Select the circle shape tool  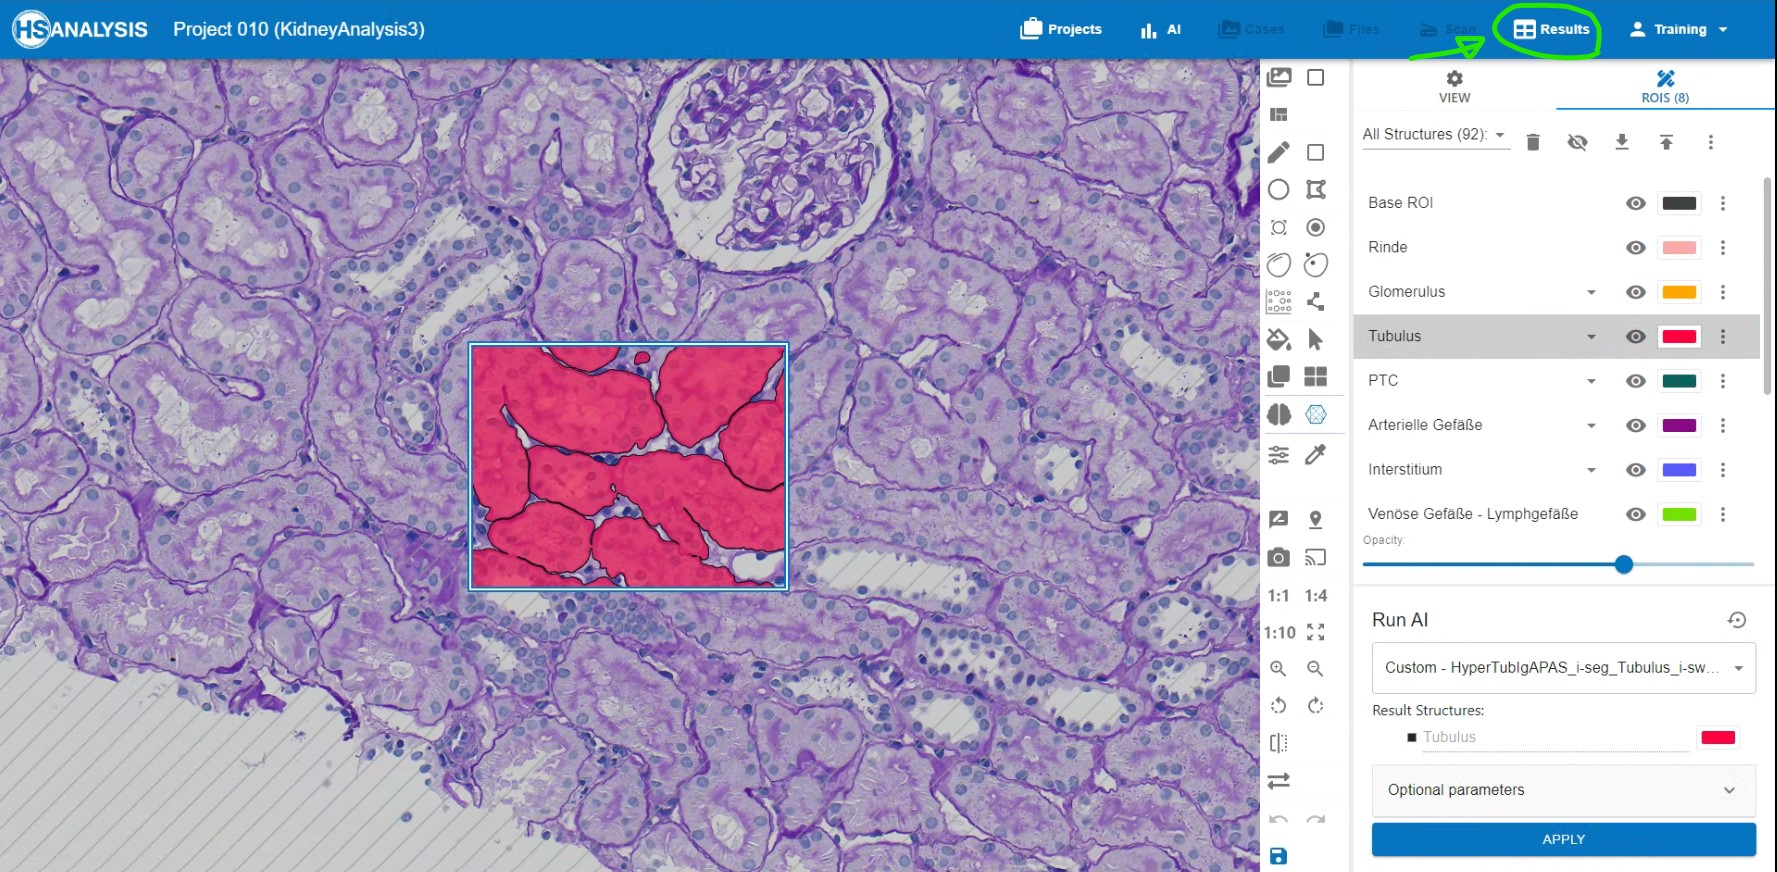pyautogui.click(x=1278, y=190)
